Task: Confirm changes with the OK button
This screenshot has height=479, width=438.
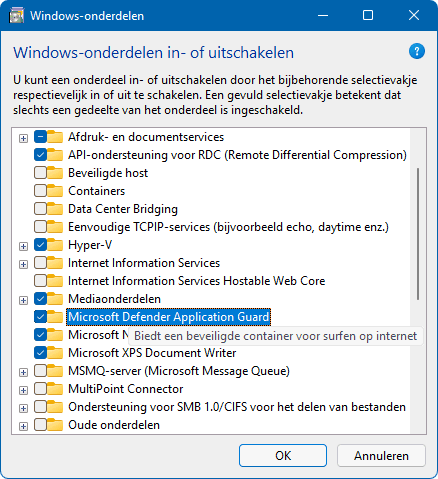Action: 283,455
